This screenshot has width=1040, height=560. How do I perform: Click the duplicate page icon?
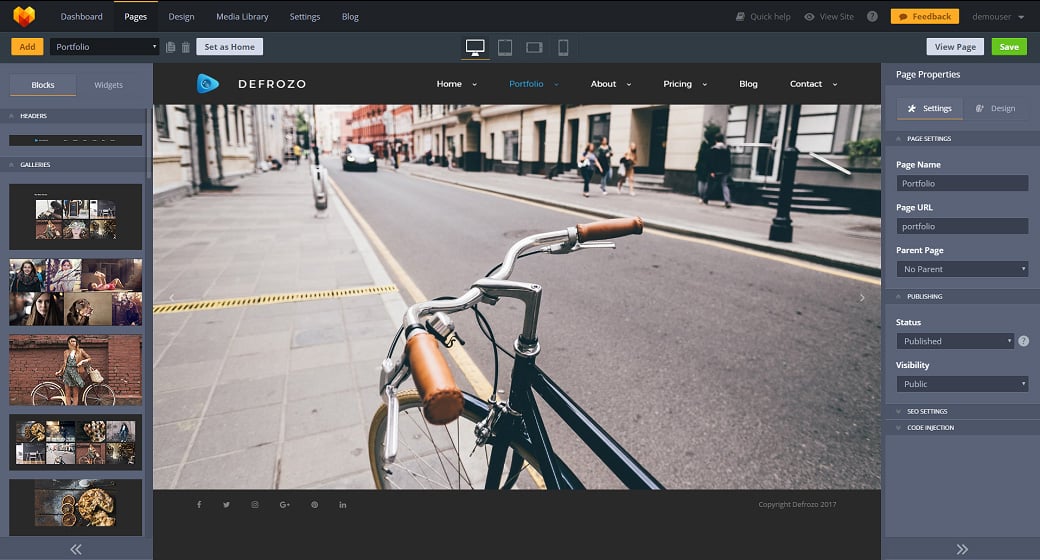(x=171, y=47)
